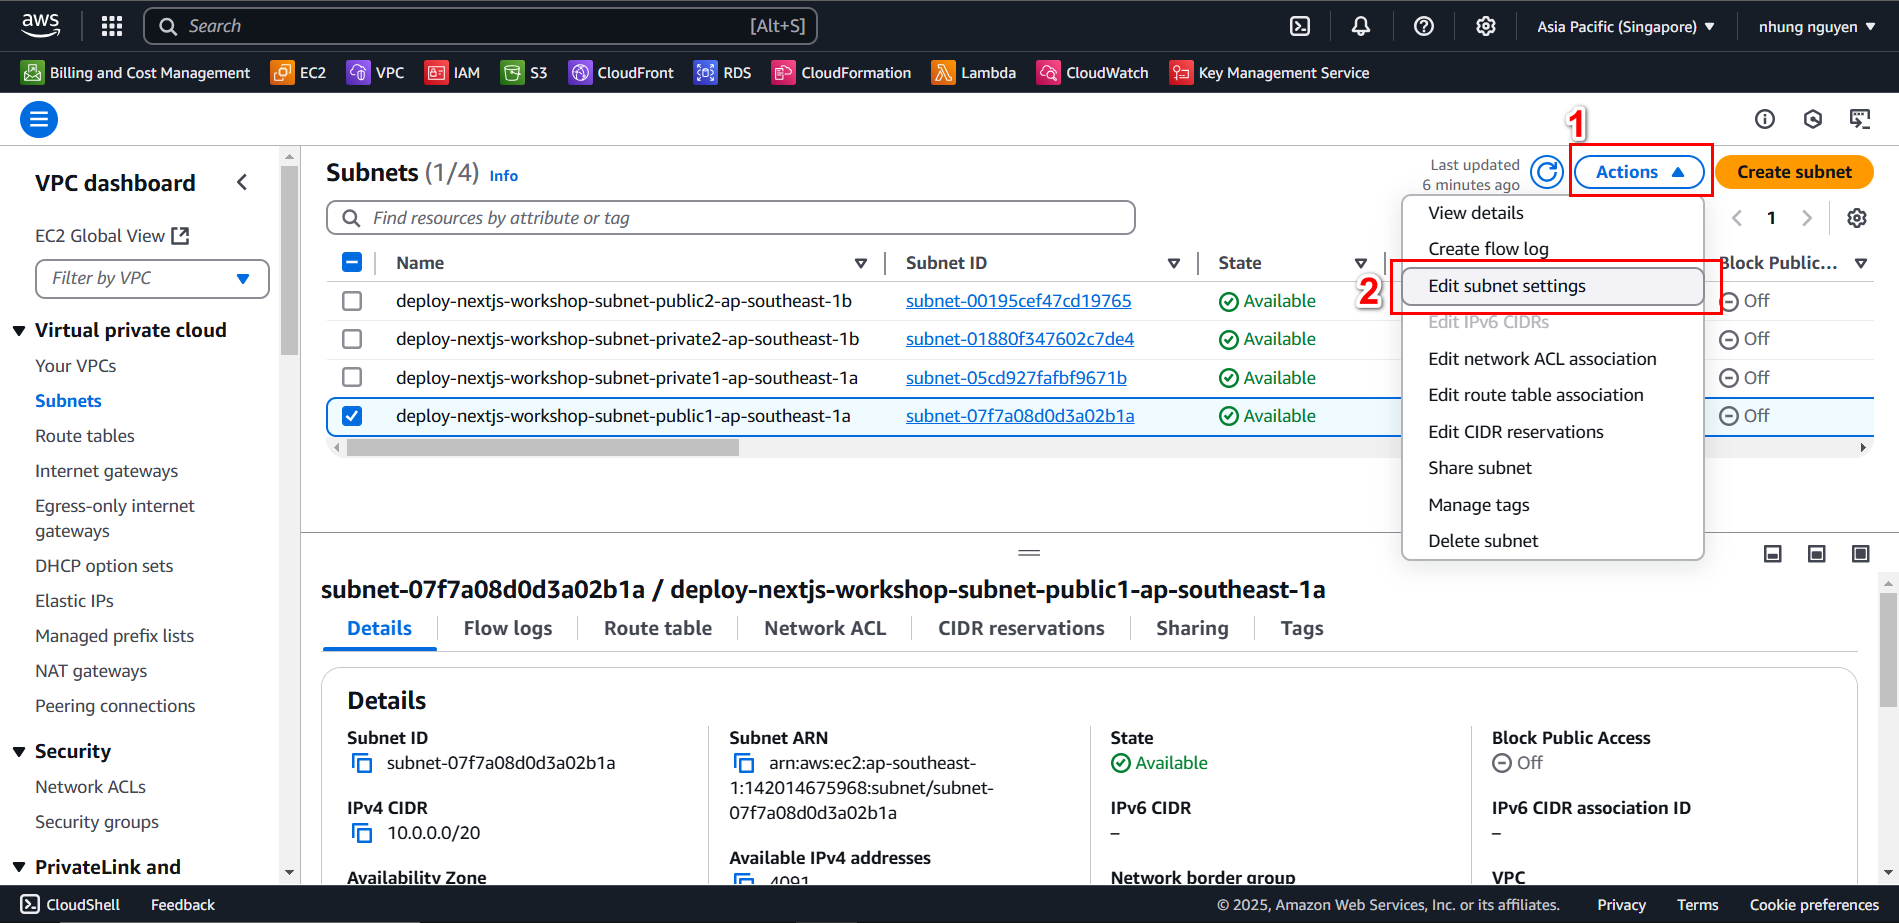The height and width of the screenshot is (923, 1899).
Task: Open subnet-05cd927fafbf9671b link
Action: coord(1016,378)
